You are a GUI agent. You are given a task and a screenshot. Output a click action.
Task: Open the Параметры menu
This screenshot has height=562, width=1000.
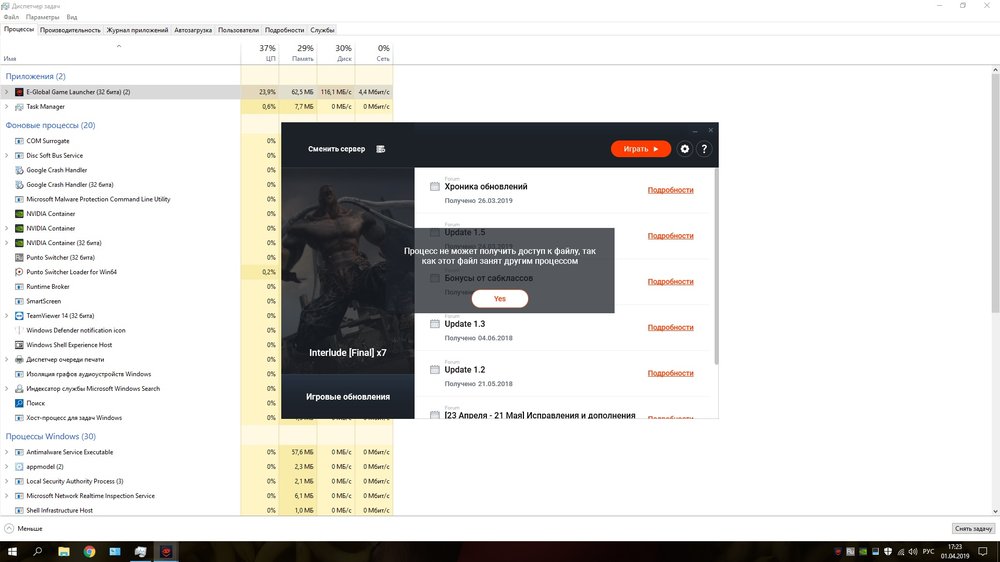(x=42, y=18)
